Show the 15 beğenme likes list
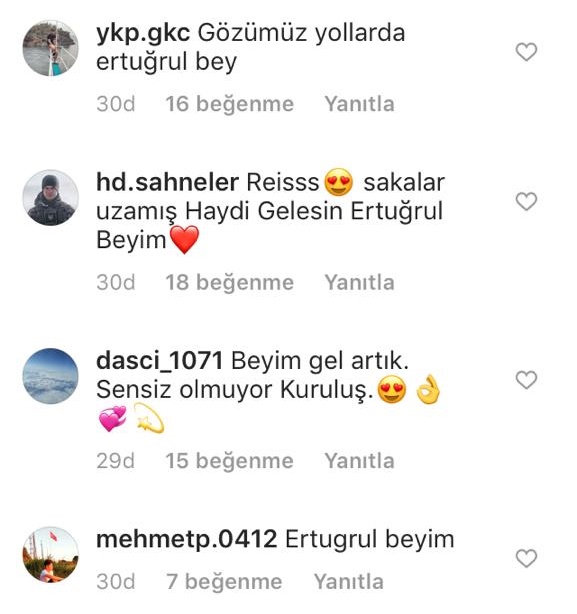 (229, 461)
